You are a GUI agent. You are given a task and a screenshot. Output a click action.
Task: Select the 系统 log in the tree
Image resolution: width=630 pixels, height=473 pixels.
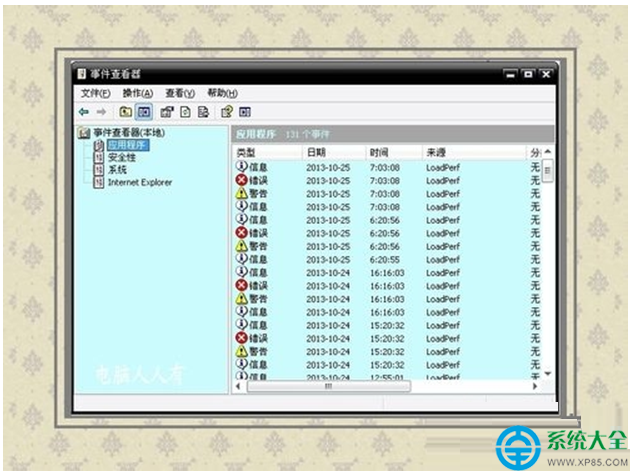(x=117, y=170)
